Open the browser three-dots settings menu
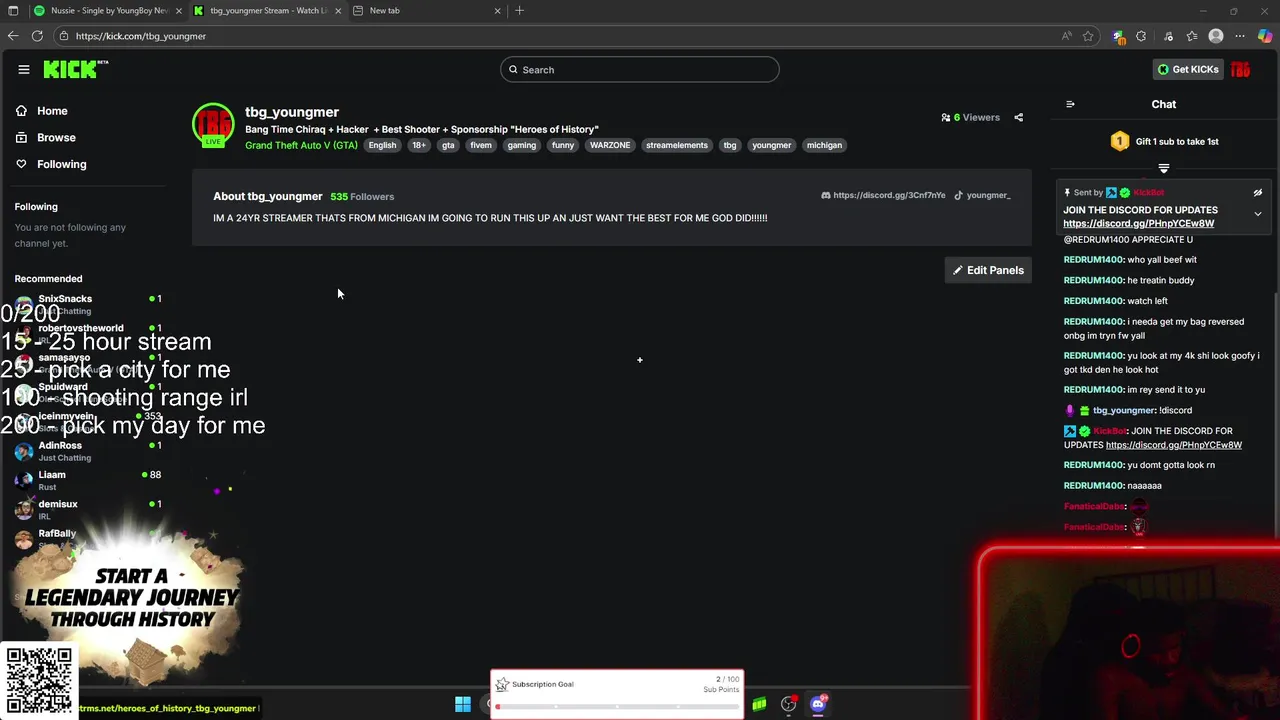This screenshot has height=720, width=1280. pyautogui.click(x=1240, y=36)
